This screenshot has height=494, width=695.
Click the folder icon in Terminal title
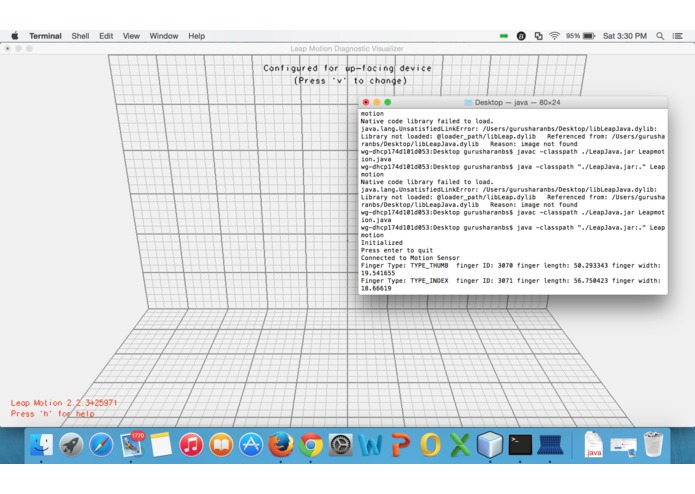[x=468, y=102]
